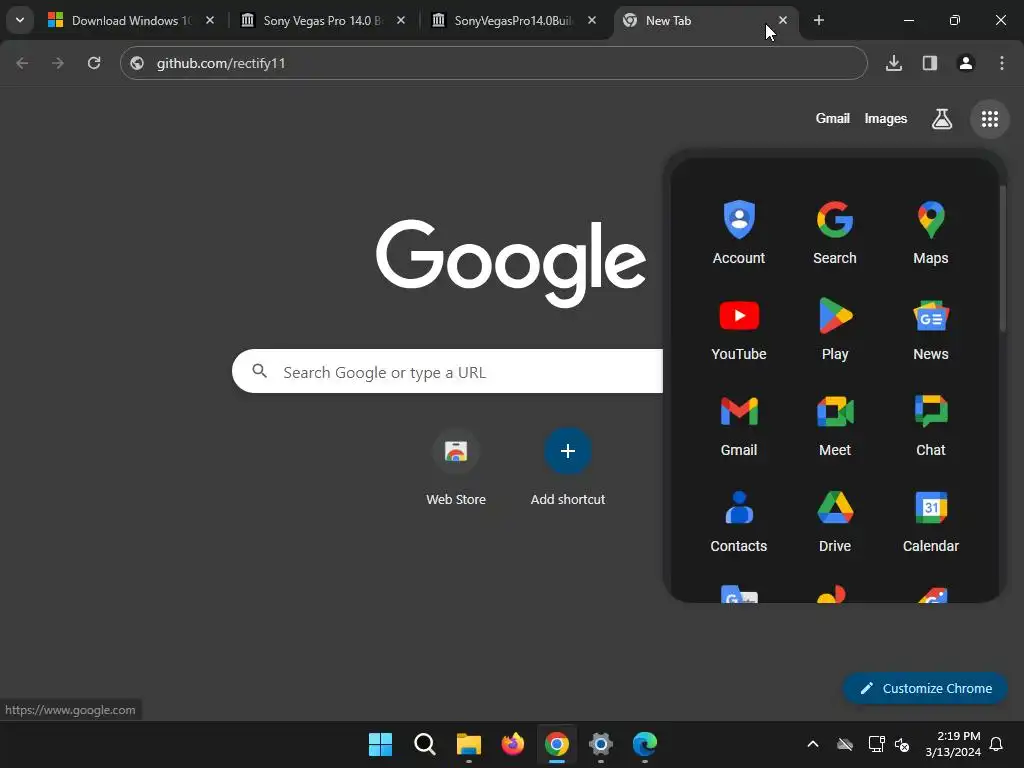Open Microsoft Edge from taskbar
Image resolution: width=1024 pixels, height=768 pixels.
tap(645, 744)
